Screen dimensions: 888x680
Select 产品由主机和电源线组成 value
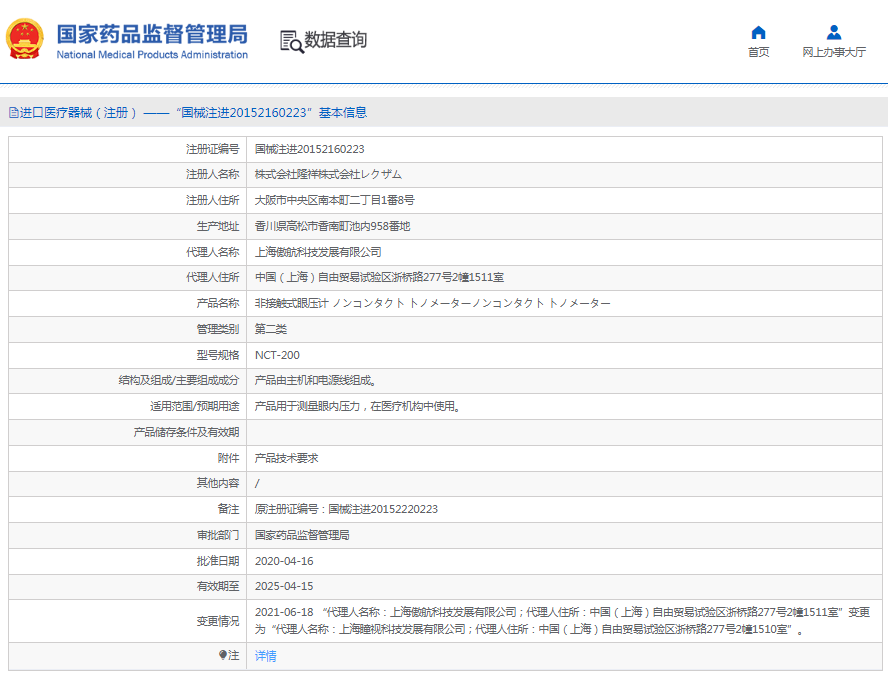click(315, 380)
